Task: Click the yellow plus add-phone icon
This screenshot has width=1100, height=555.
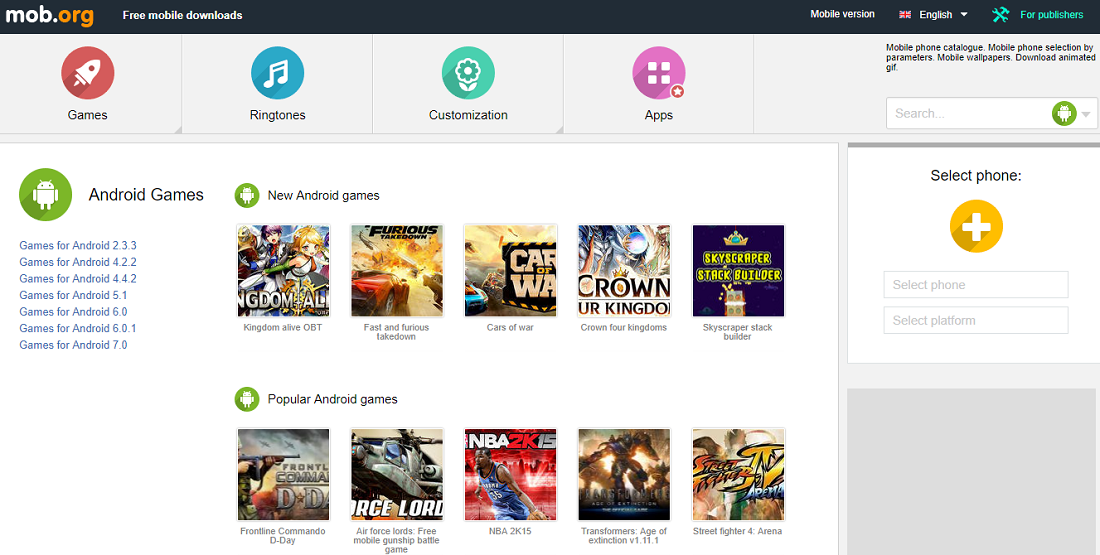Action: click(976, 226)
